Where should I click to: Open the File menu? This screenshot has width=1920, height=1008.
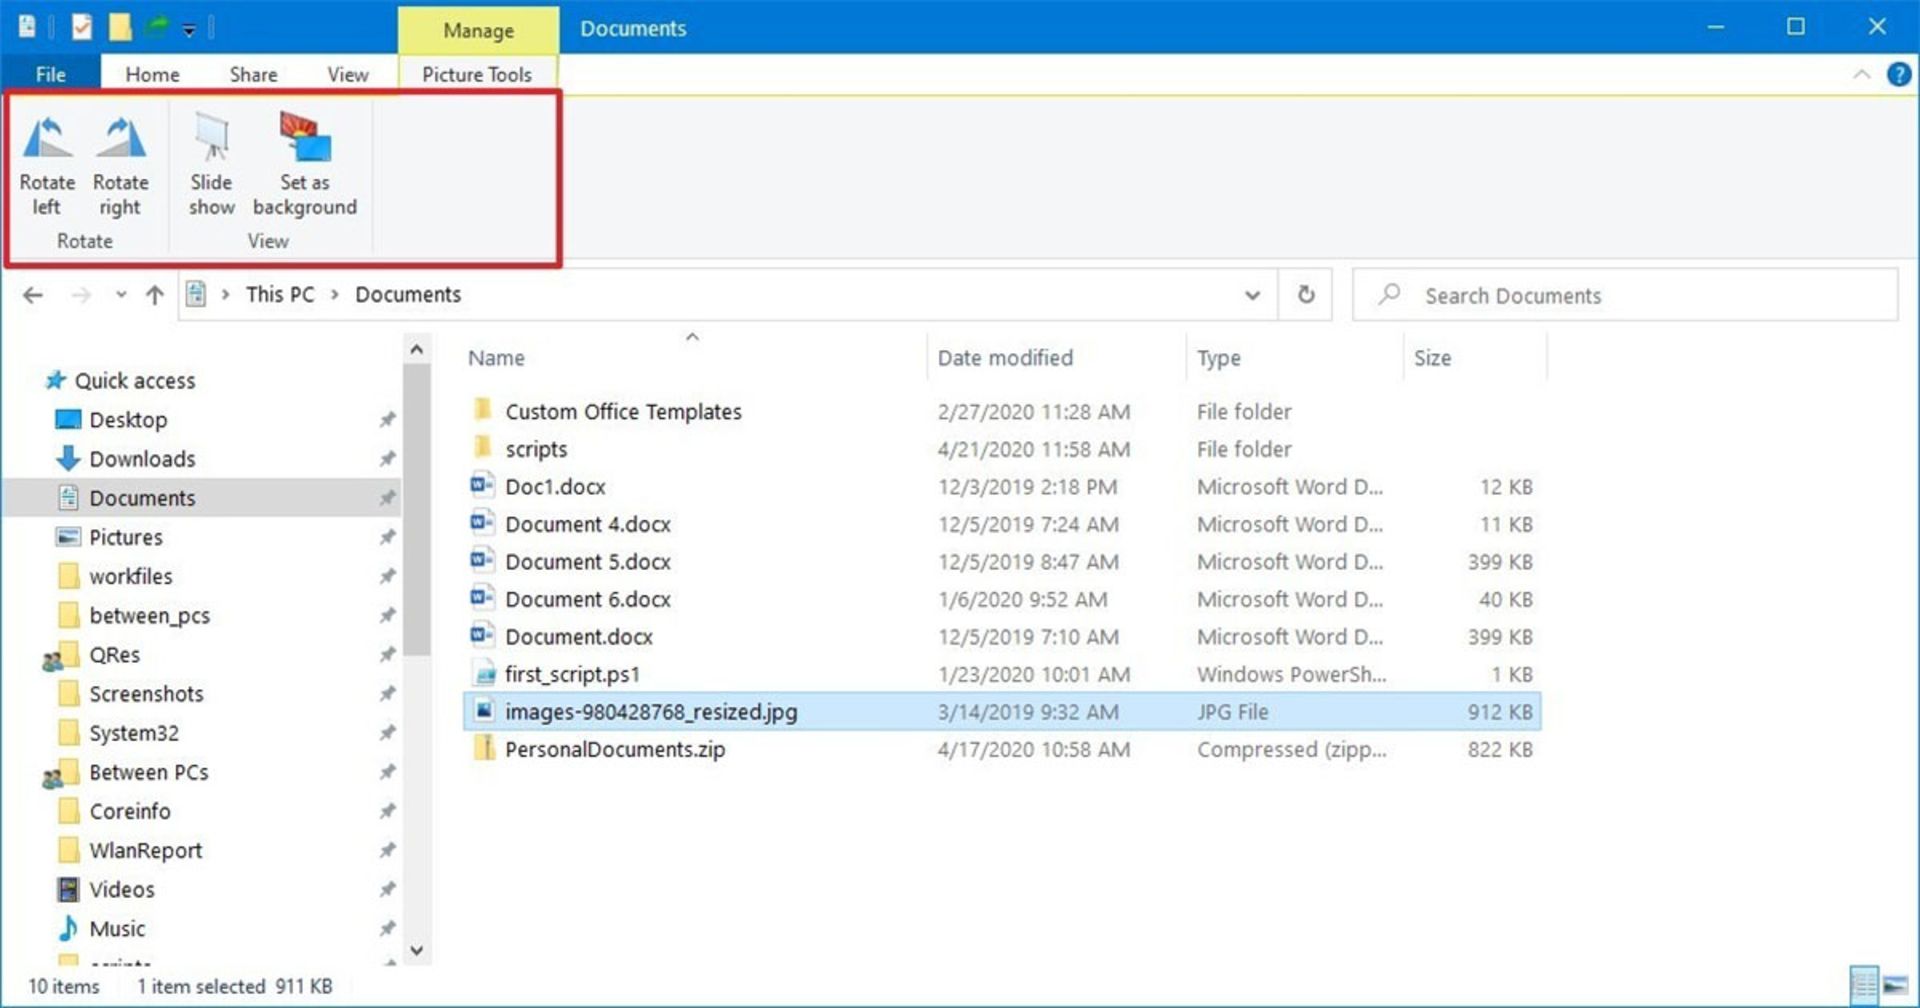[x=50, y=74]
